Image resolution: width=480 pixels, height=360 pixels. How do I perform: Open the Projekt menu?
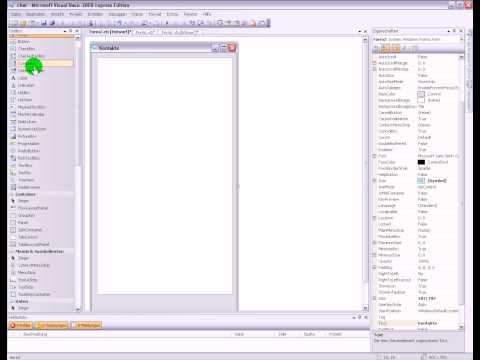click(76, 14)
